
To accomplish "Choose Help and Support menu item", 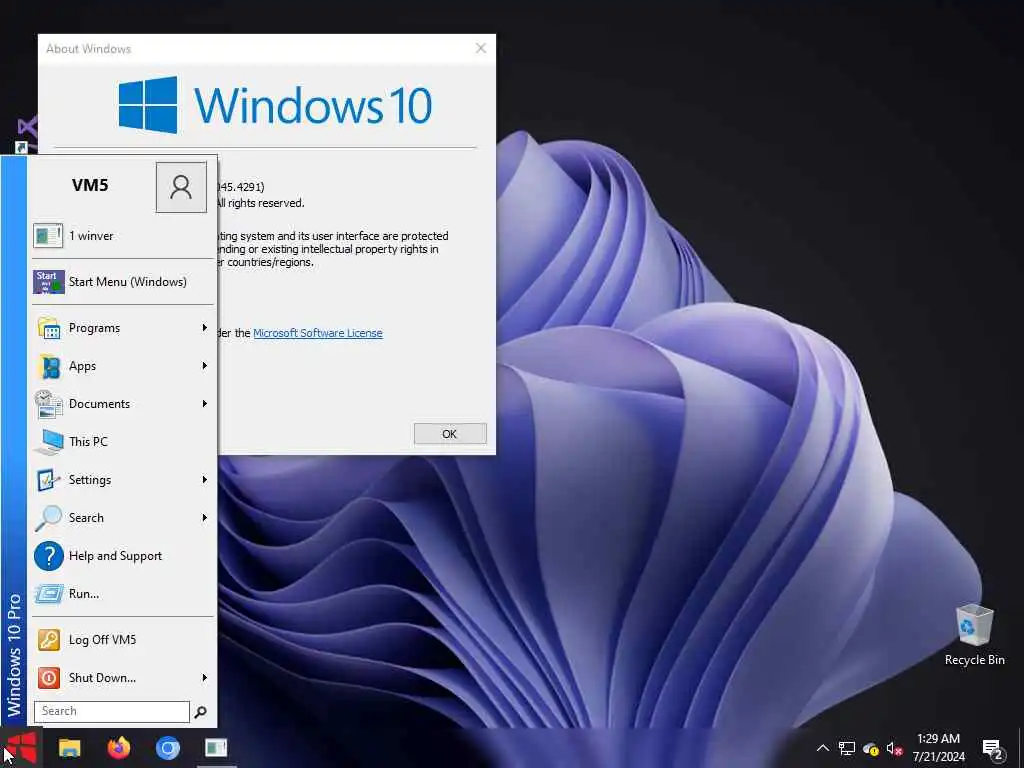I will [x=123, y=556].
